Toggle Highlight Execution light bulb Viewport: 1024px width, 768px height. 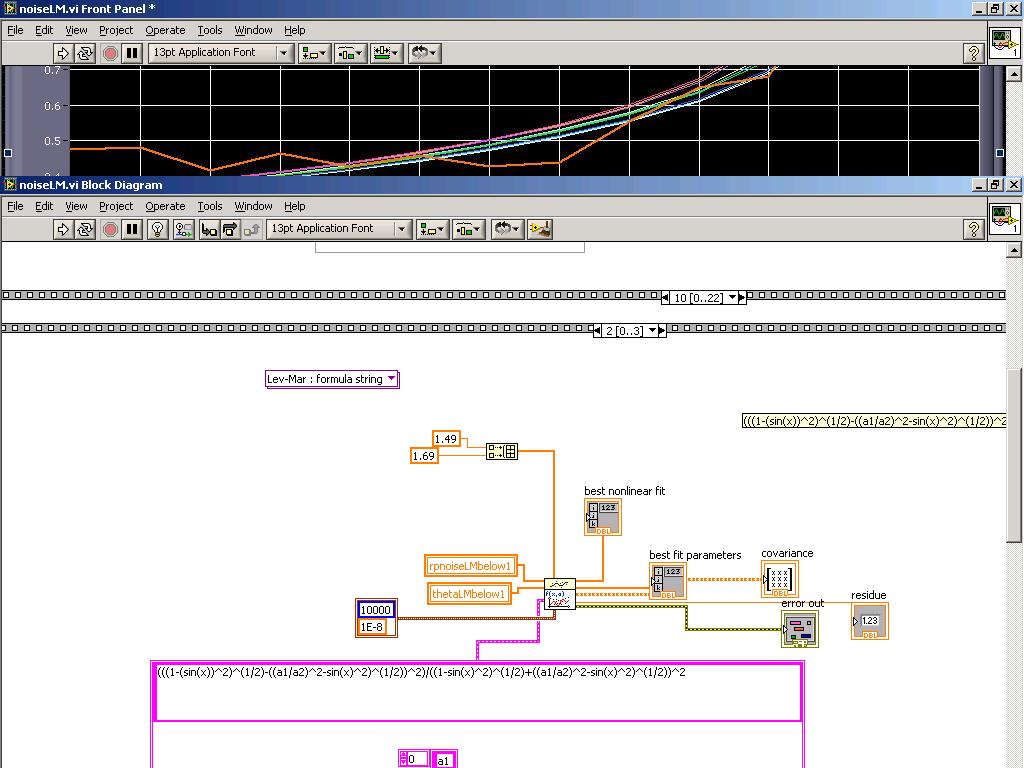157,229
